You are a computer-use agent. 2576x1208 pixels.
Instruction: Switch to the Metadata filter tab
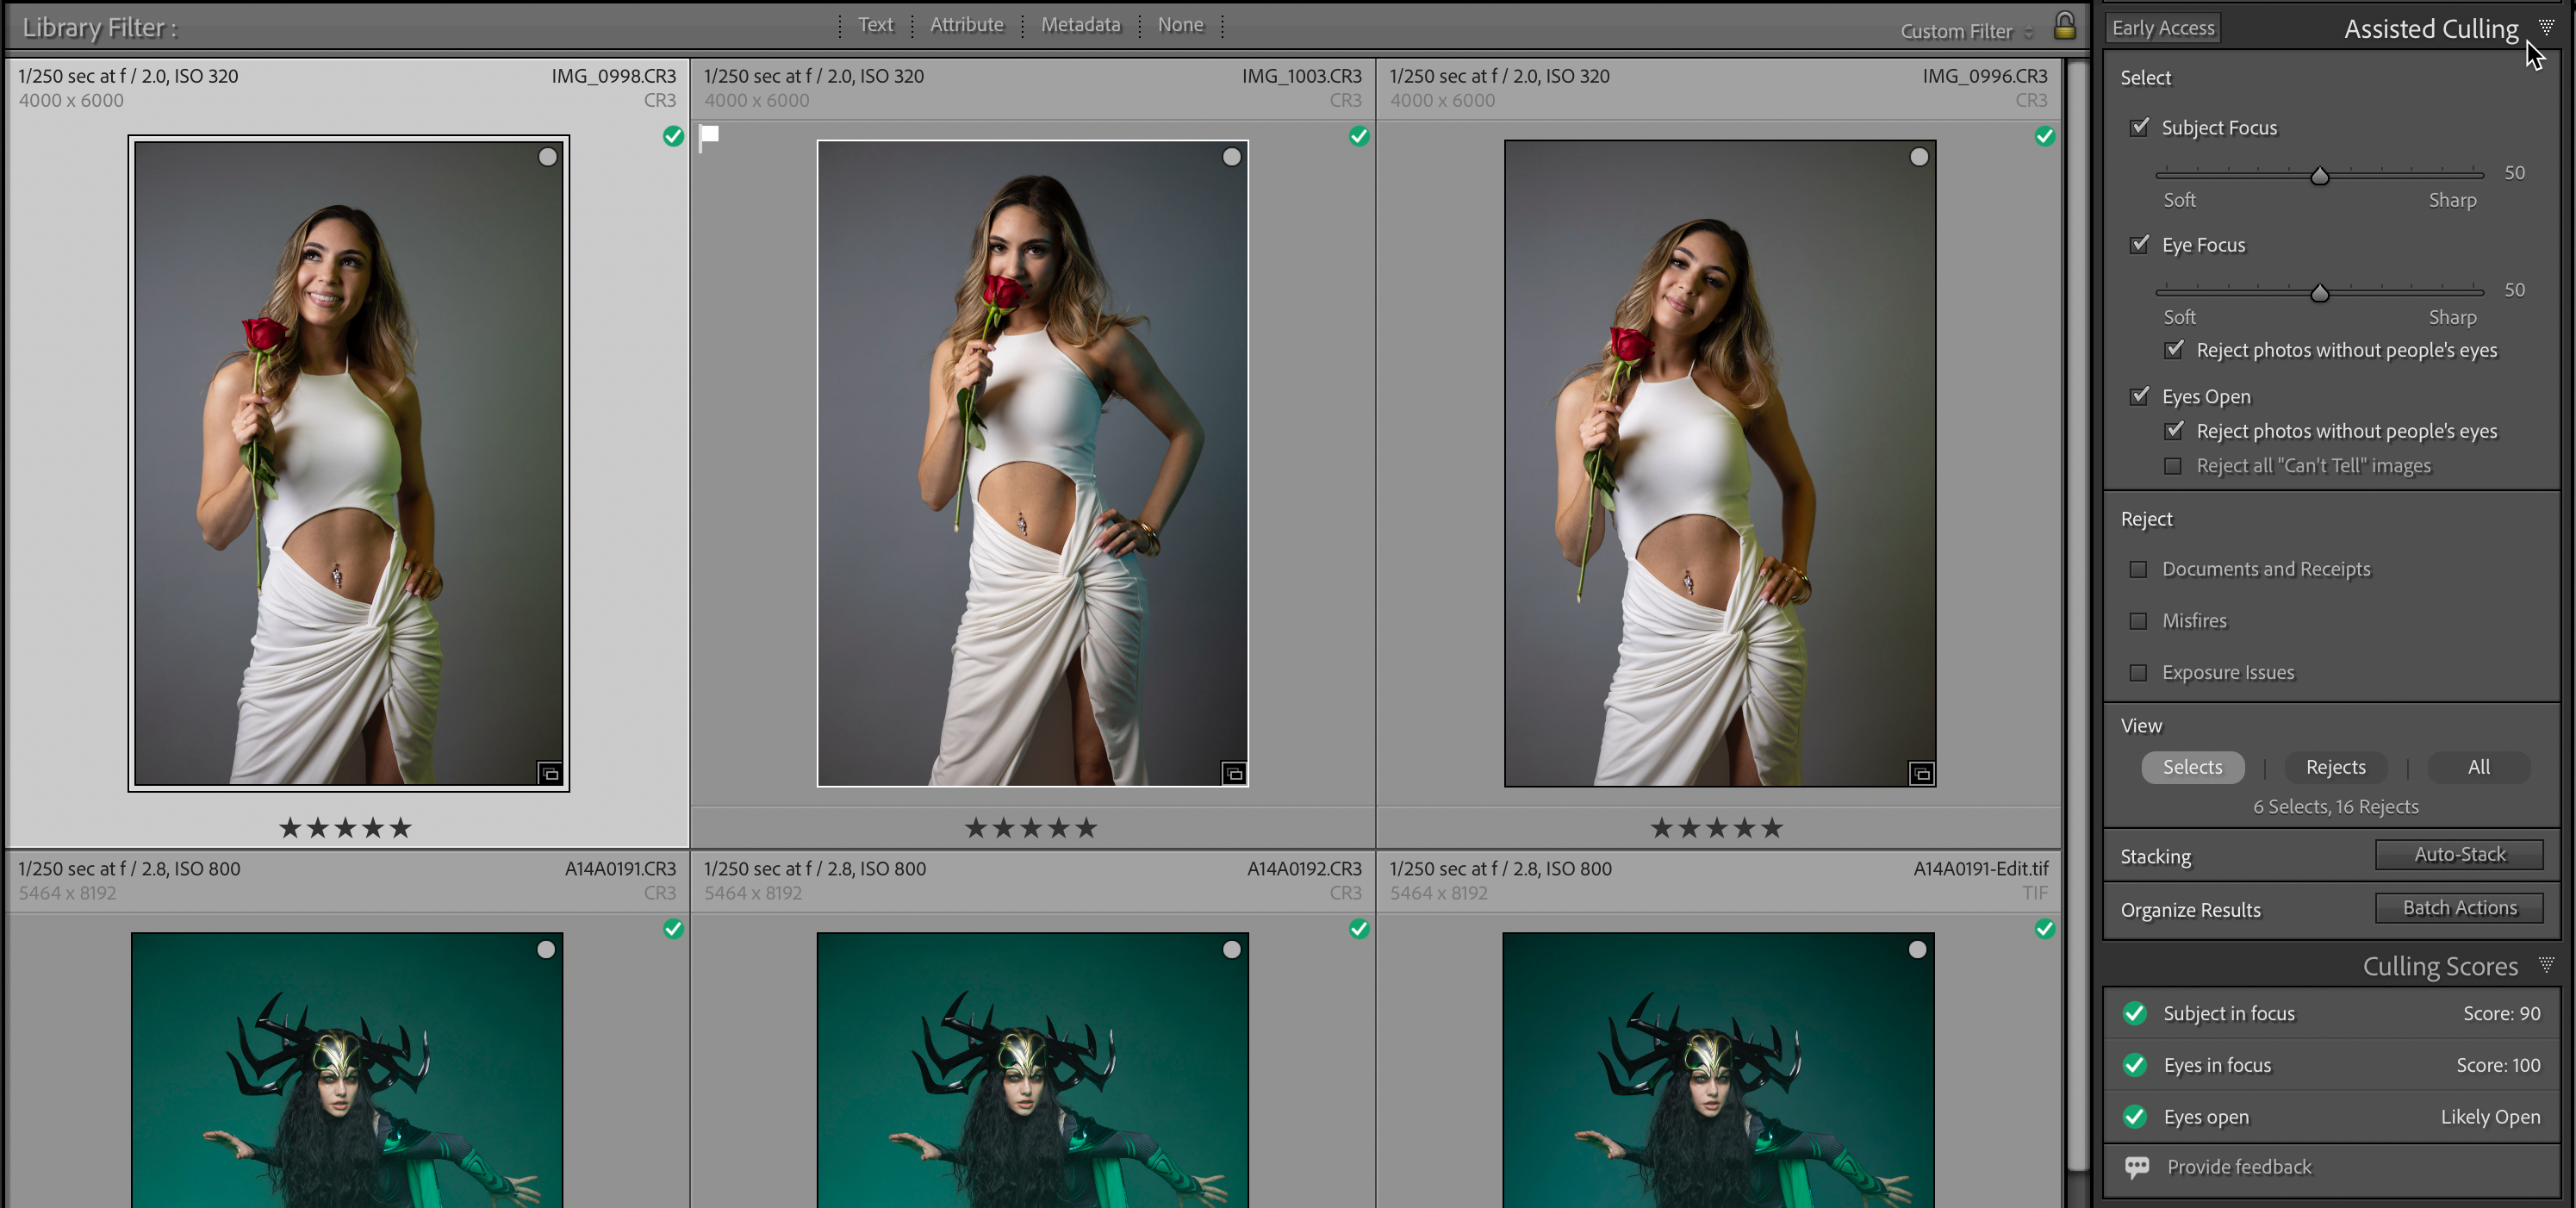click(1080, 25)
